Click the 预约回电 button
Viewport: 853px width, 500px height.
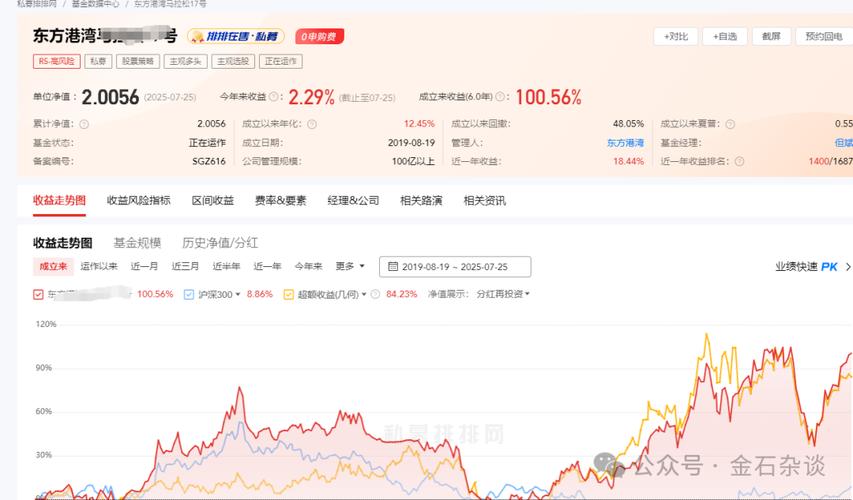click(824, 36)
